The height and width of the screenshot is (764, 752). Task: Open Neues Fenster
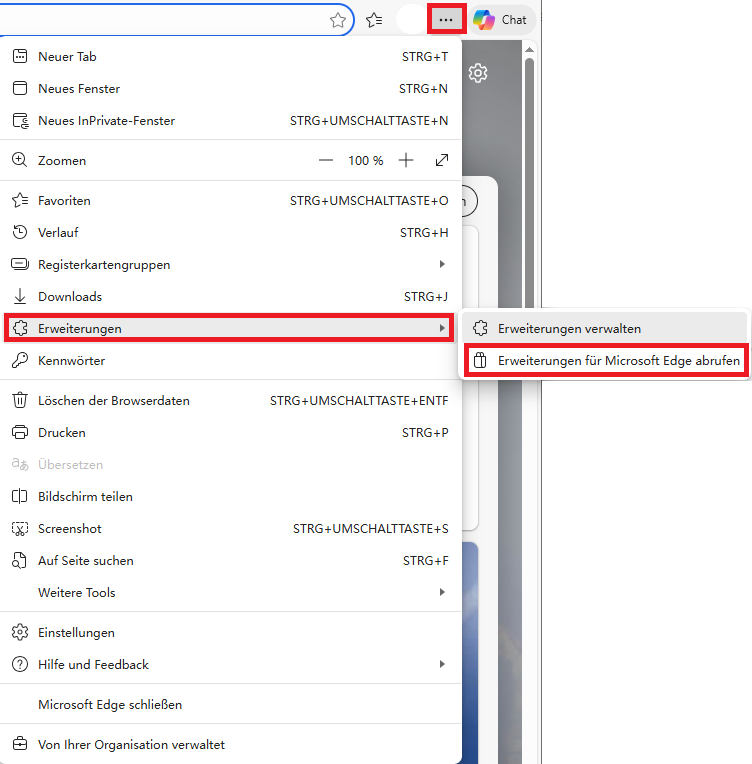coord(231,89)
